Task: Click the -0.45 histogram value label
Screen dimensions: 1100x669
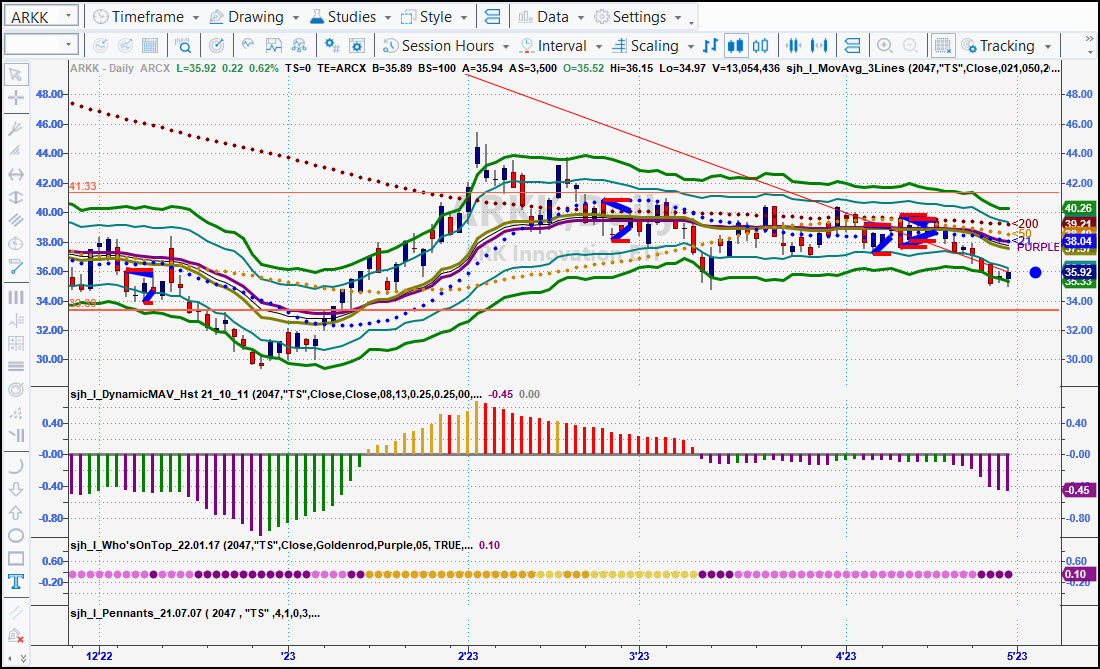Action: 1078,490
